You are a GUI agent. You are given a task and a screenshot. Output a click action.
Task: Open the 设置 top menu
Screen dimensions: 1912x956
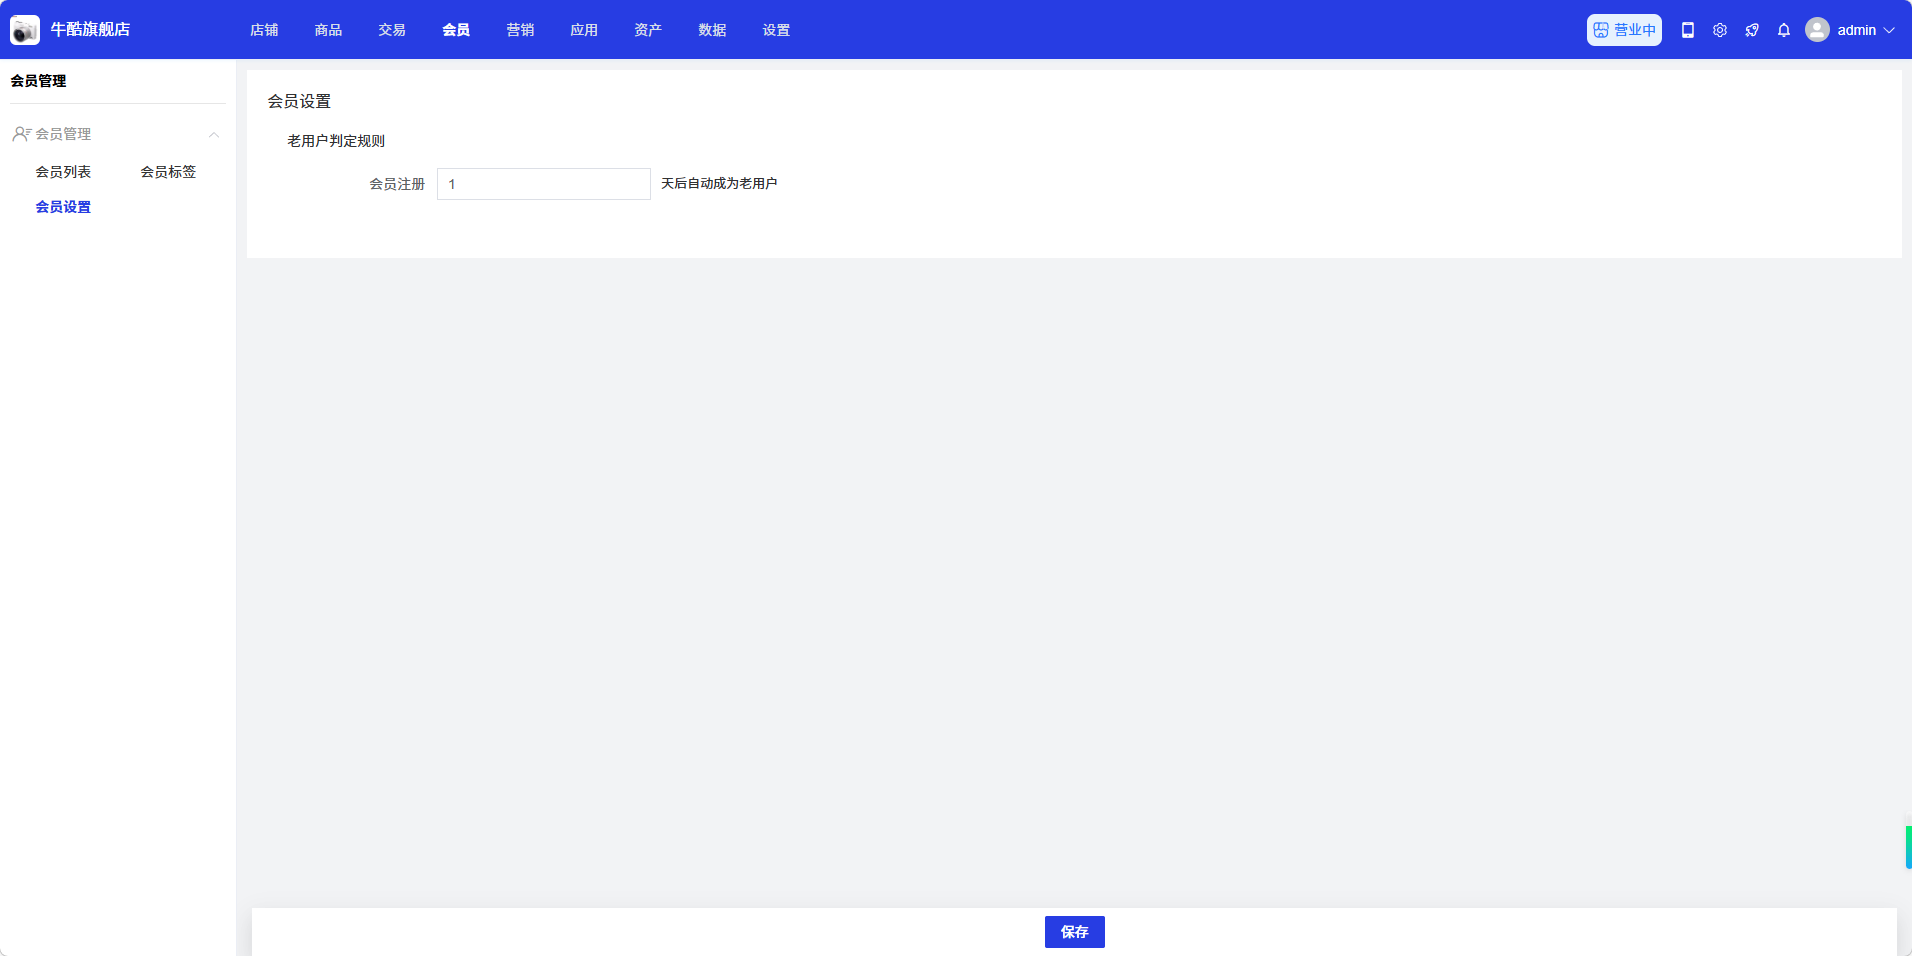point(776,30)
